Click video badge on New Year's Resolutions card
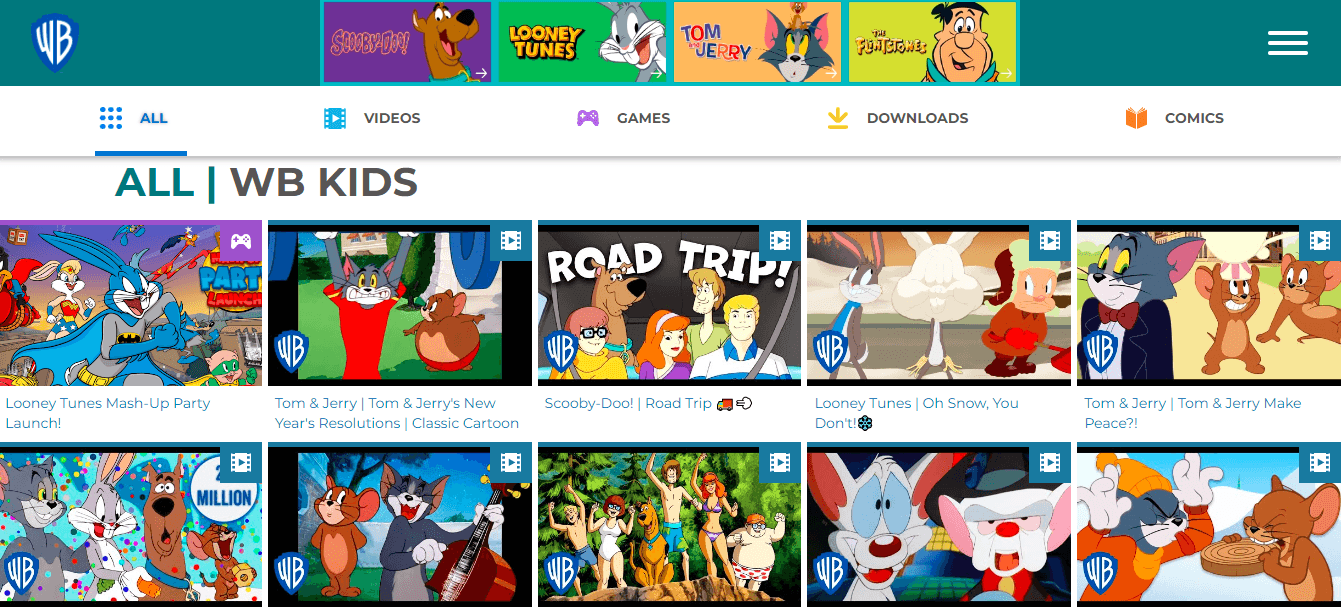The height and width of the screenshot is (607, 1341). [x=511, y=241]
